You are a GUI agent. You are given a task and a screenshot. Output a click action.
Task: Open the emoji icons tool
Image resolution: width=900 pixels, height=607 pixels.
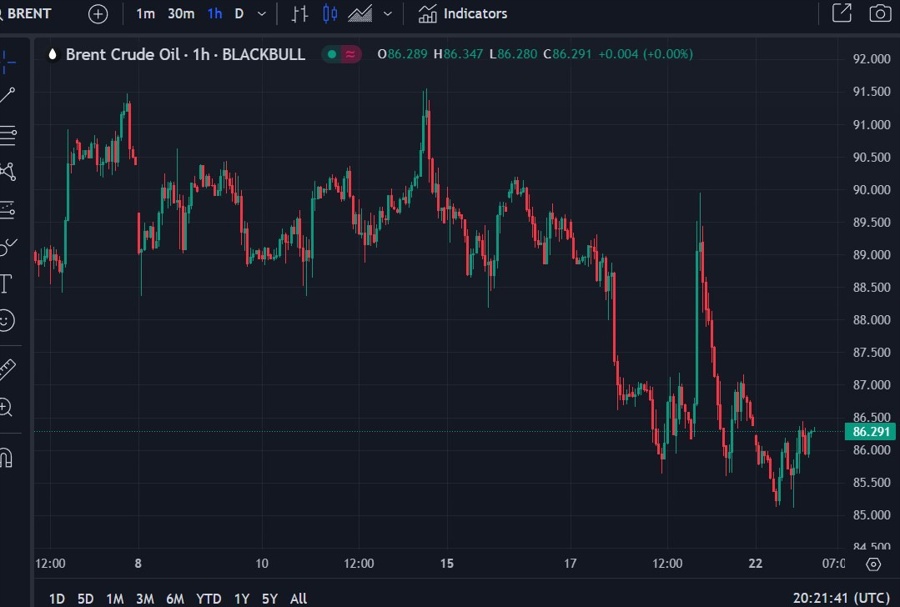click(6, 320)
